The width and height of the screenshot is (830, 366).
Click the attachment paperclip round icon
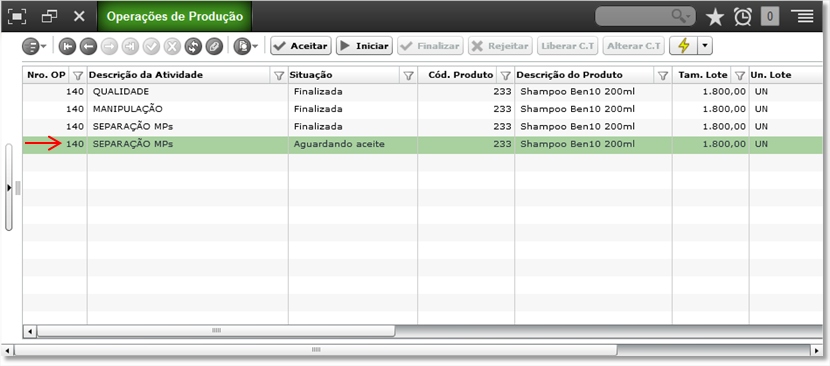pos(214,47)
